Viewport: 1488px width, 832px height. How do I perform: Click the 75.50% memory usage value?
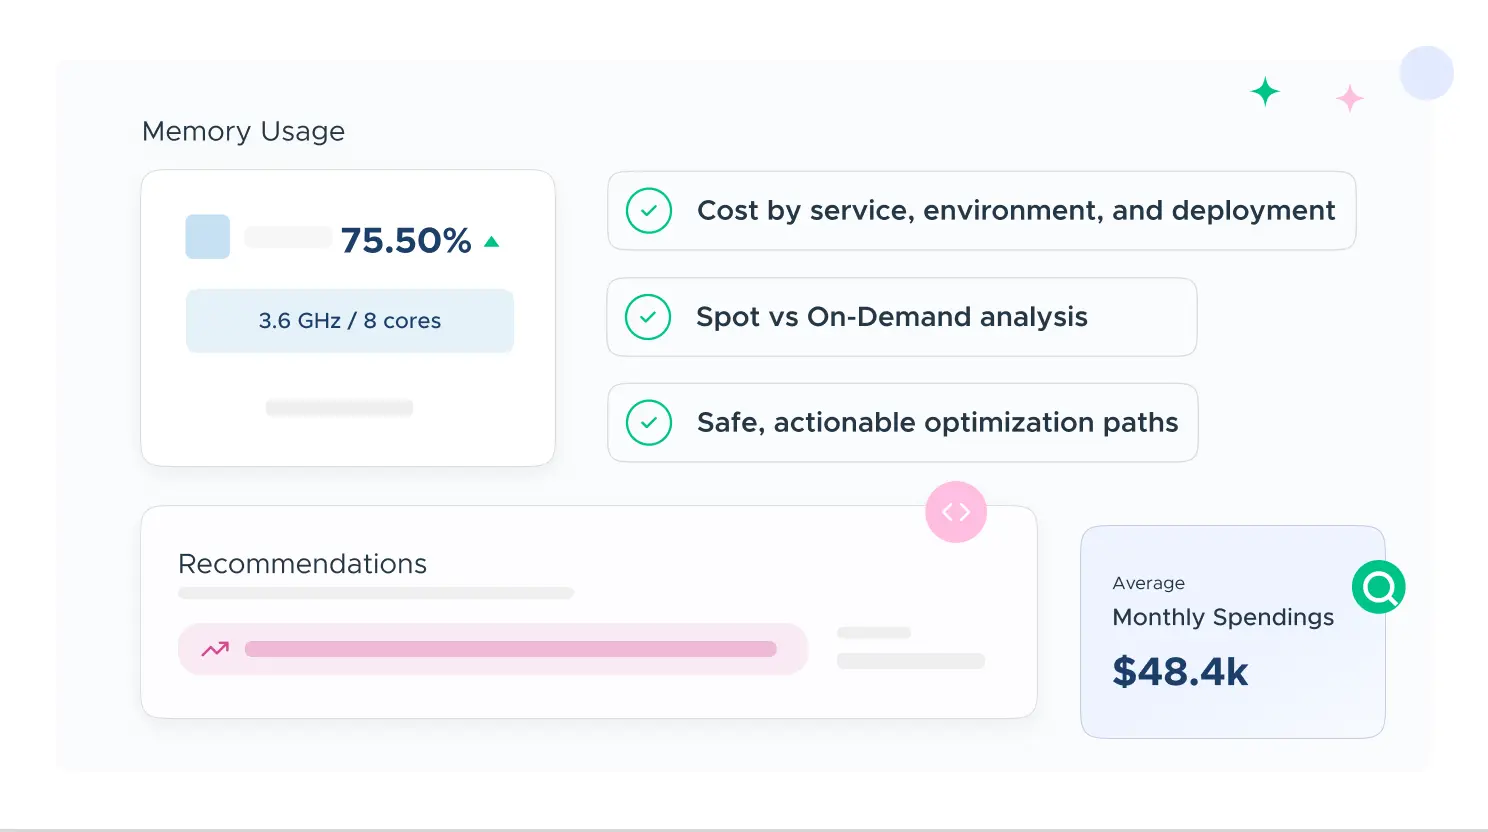406,241
